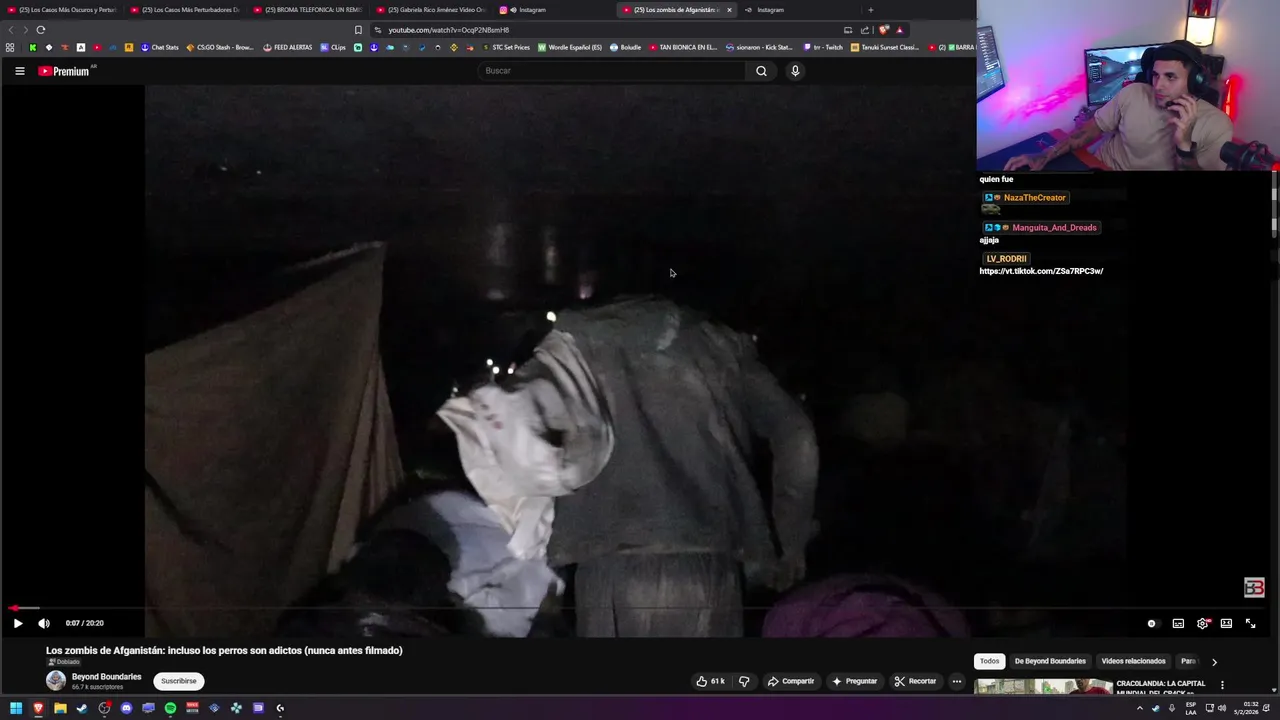Open the Tanuki Sunset Classic bookmark
Viewport: 1280px width, 720px height.
884,47
